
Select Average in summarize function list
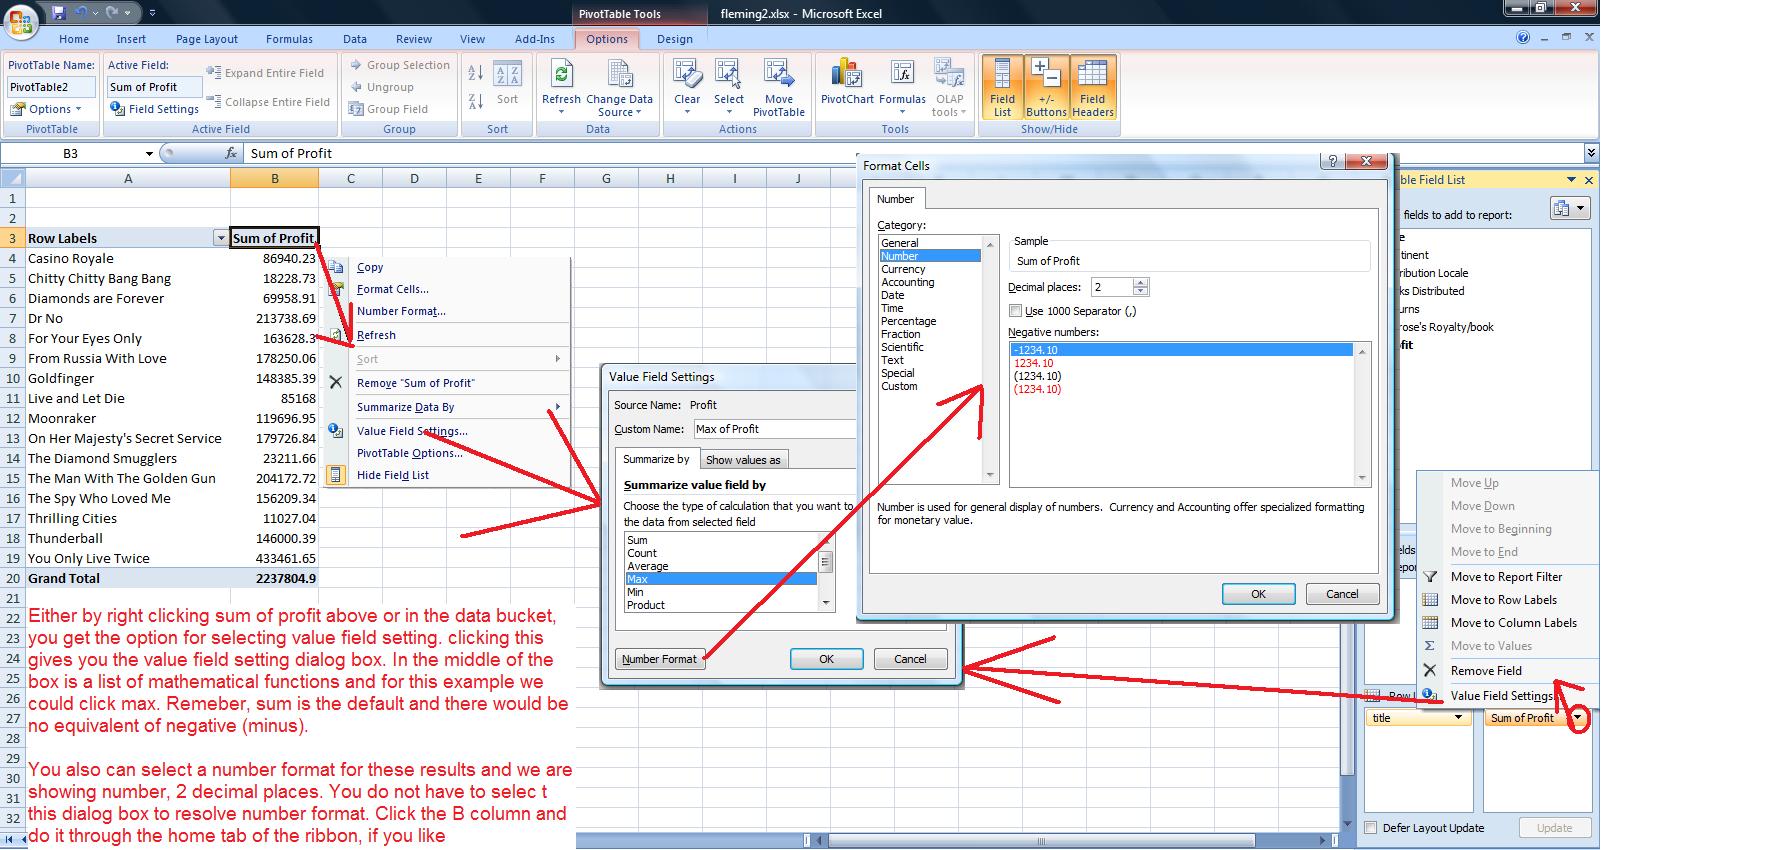[648, 566]
